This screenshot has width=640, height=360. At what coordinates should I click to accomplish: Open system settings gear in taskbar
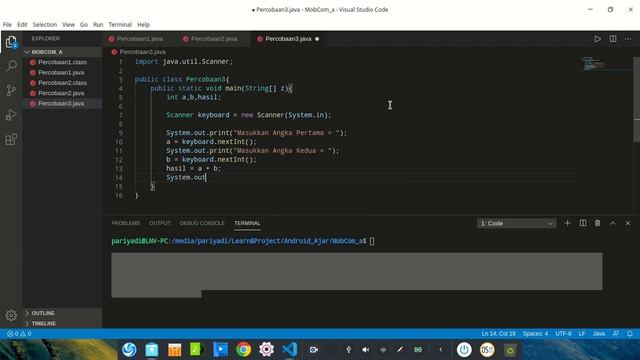pos(267,350)
